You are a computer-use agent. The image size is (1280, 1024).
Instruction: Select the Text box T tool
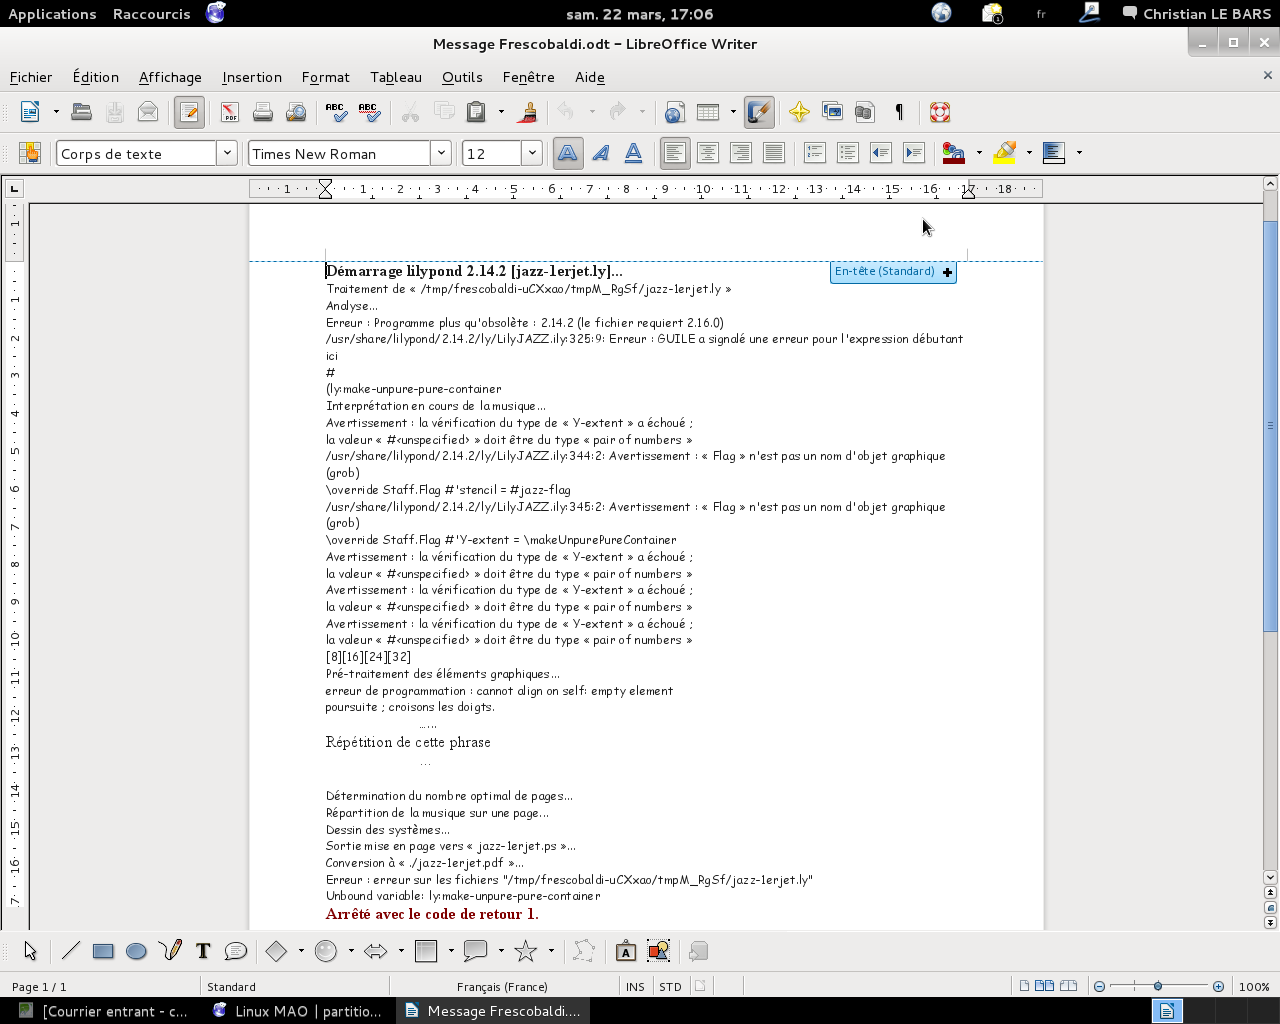click(203, 951)
